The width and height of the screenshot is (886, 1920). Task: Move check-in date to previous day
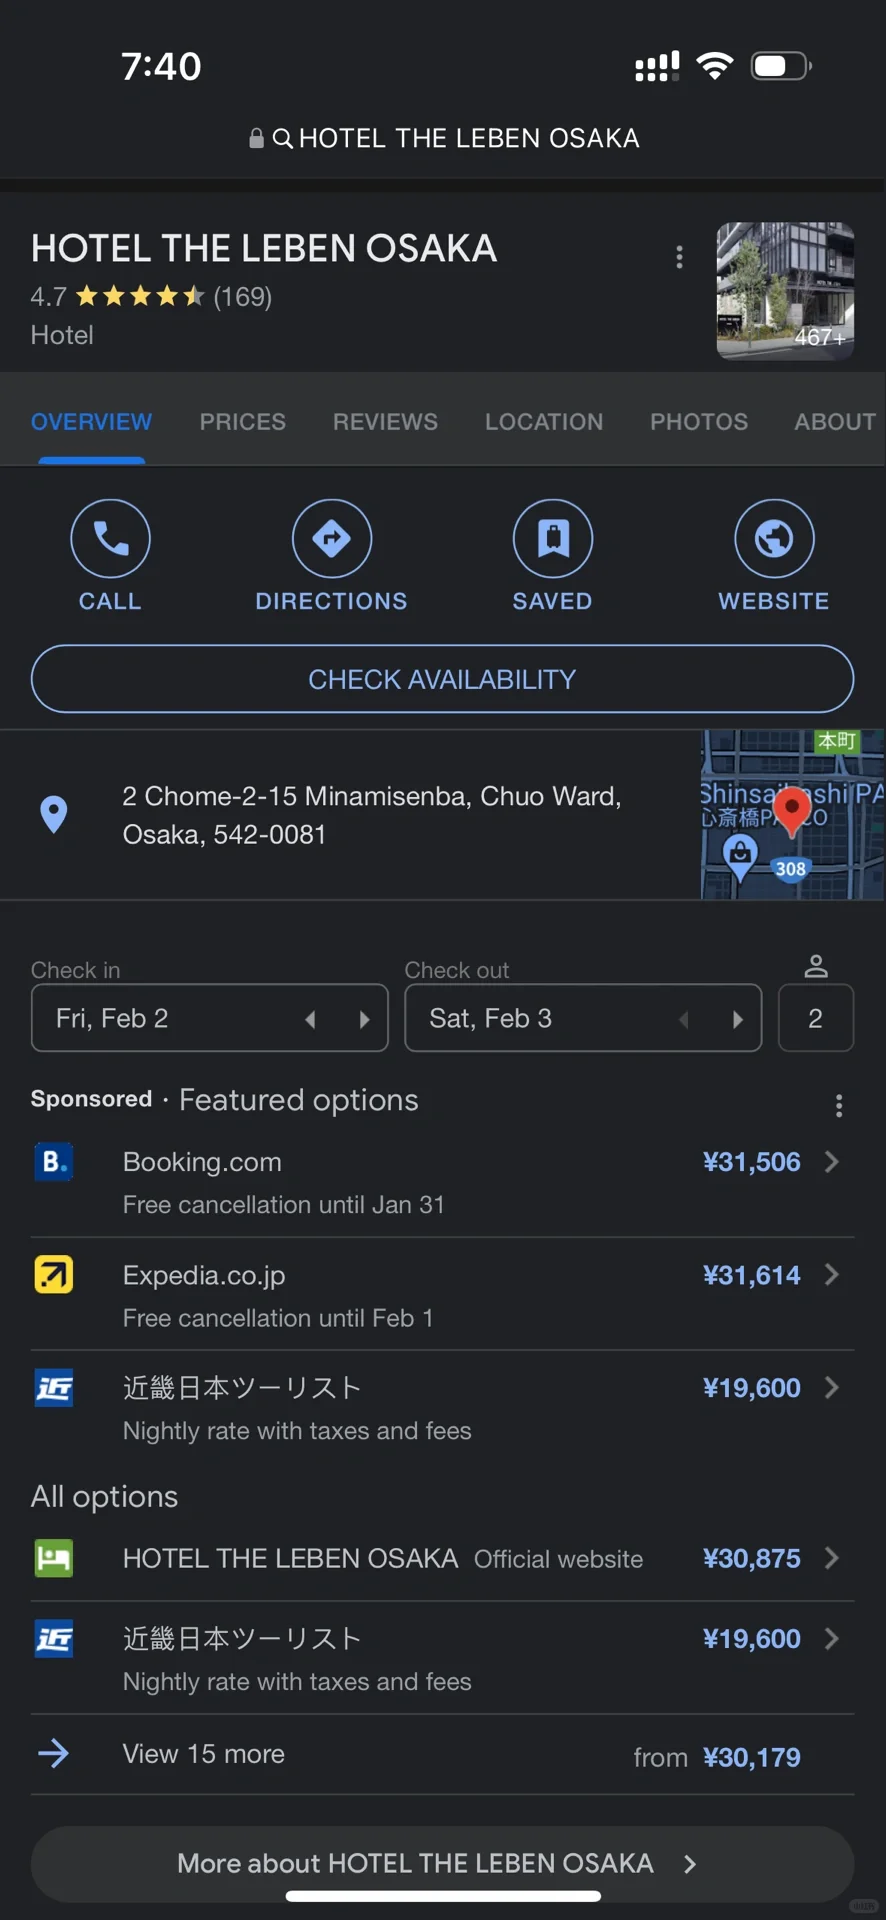pyautogui.click(x=310, y=1019)
